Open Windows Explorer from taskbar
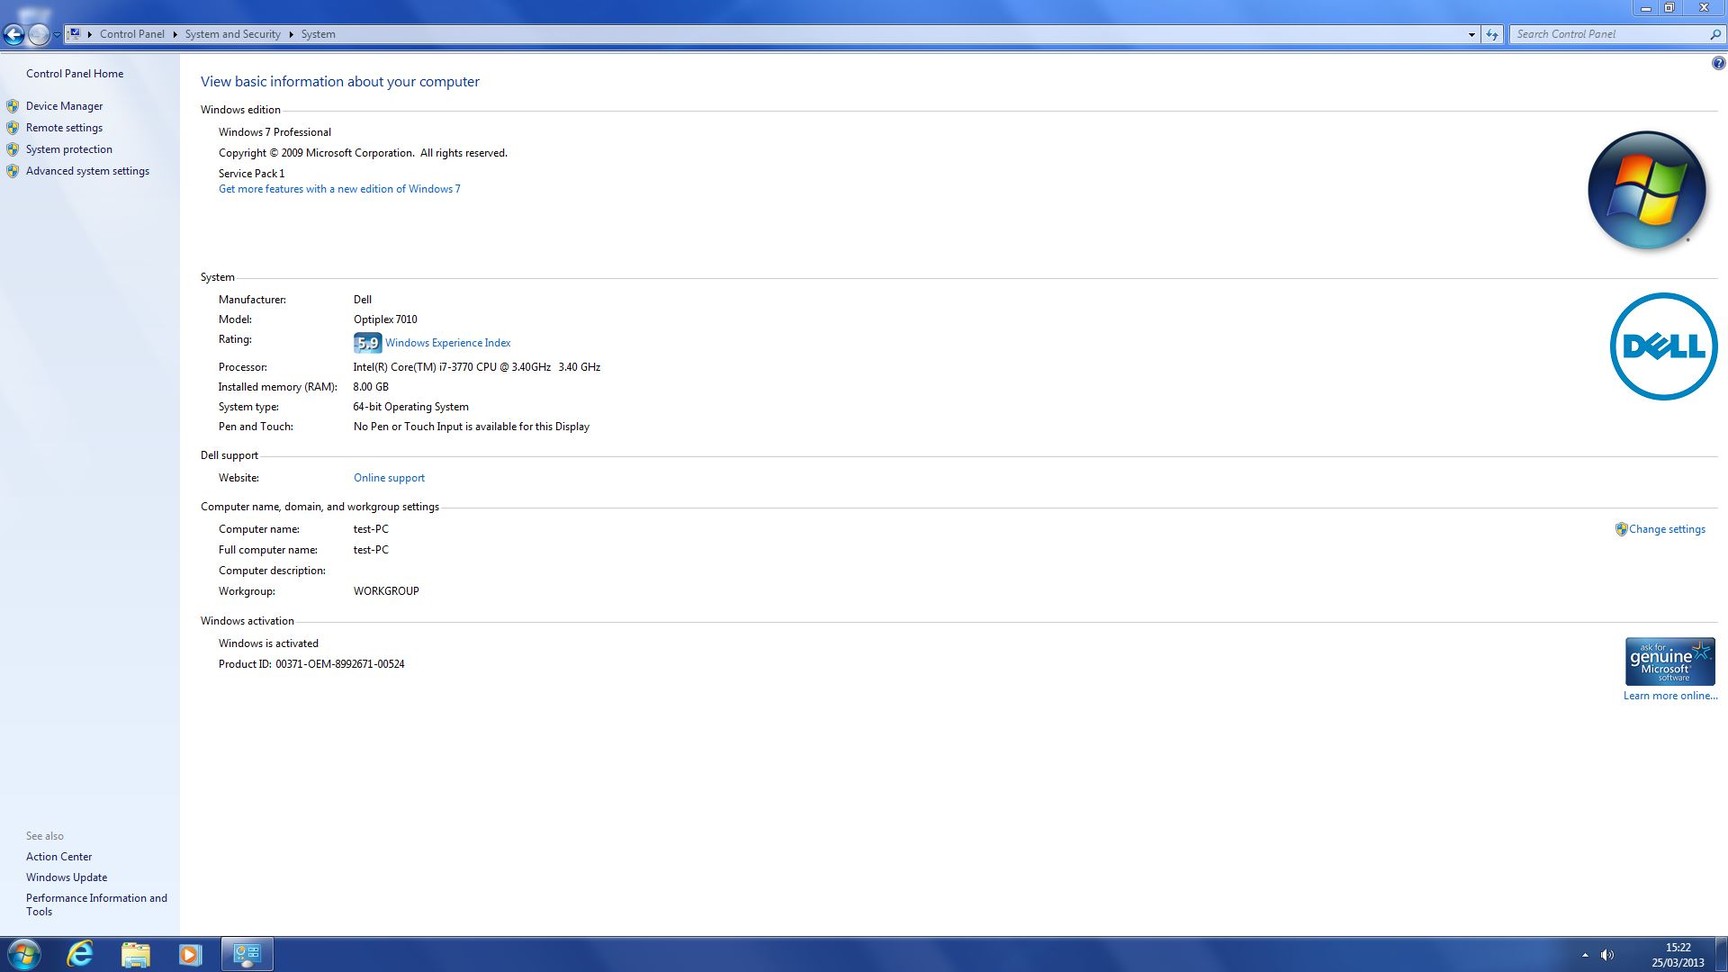This screenshot has width=1728, height=972. tap(135, 954)
